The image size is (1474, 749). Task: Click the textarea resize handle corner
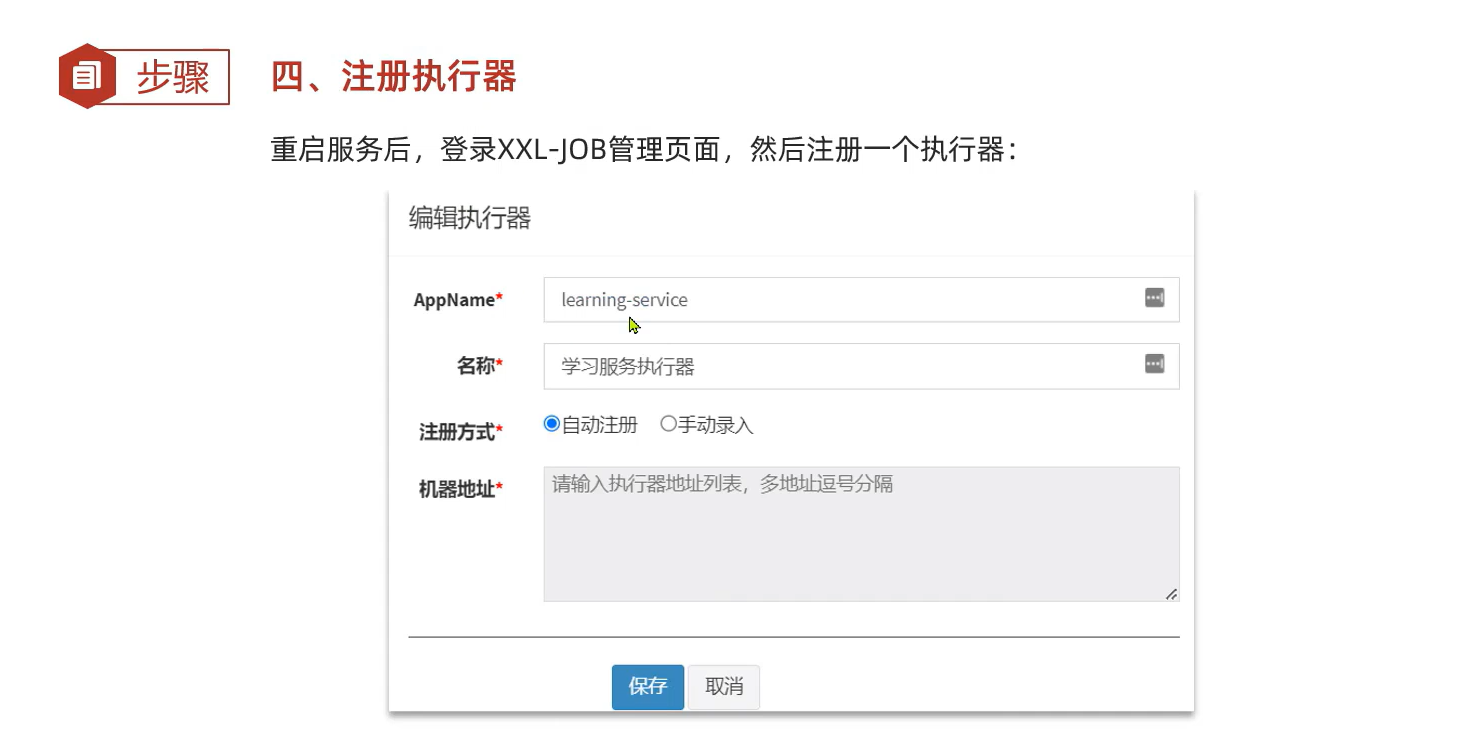[x=1171, y=593]
